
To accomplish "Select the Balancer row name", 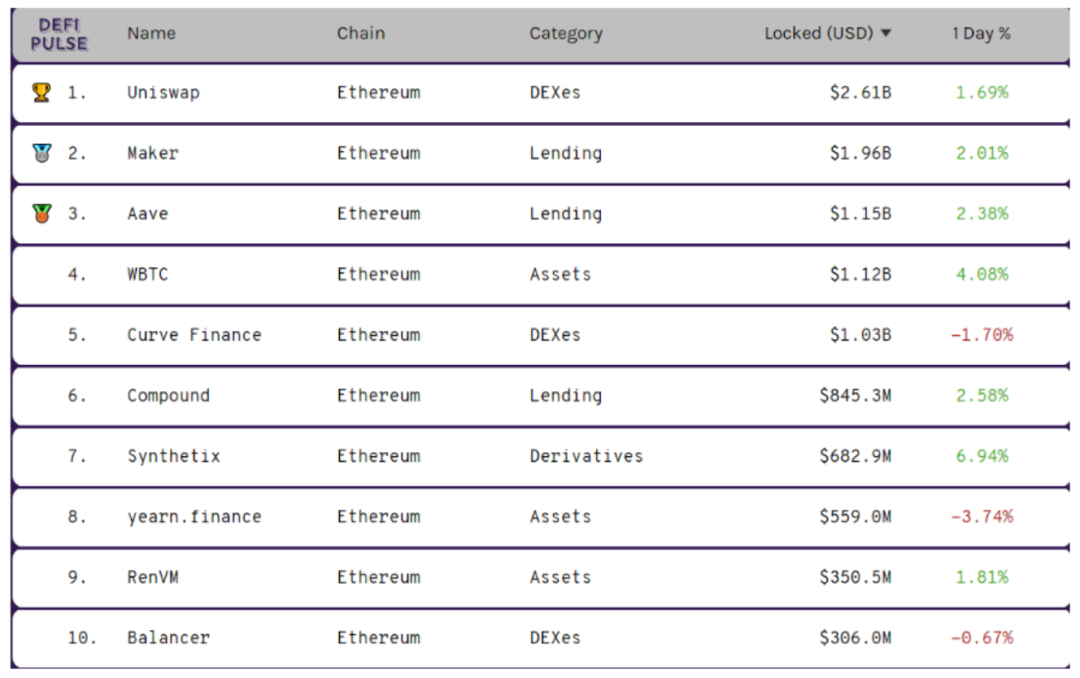I will point(168,638).
